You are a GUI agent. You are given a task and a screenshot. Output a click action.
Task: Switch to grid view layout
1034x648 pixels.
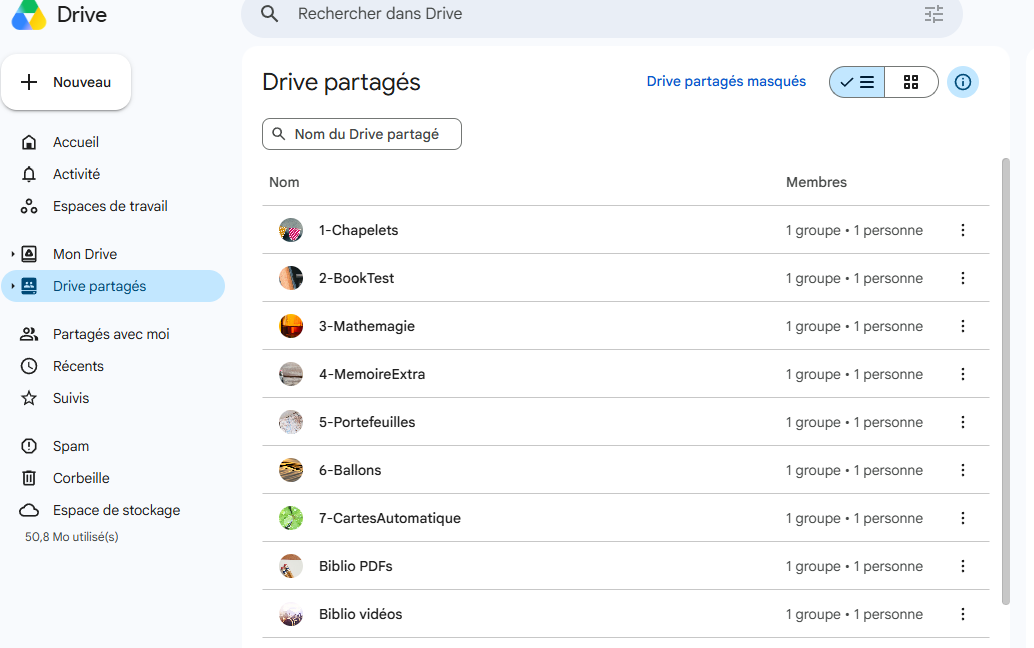pyautogui.click(x=911, y=82)
